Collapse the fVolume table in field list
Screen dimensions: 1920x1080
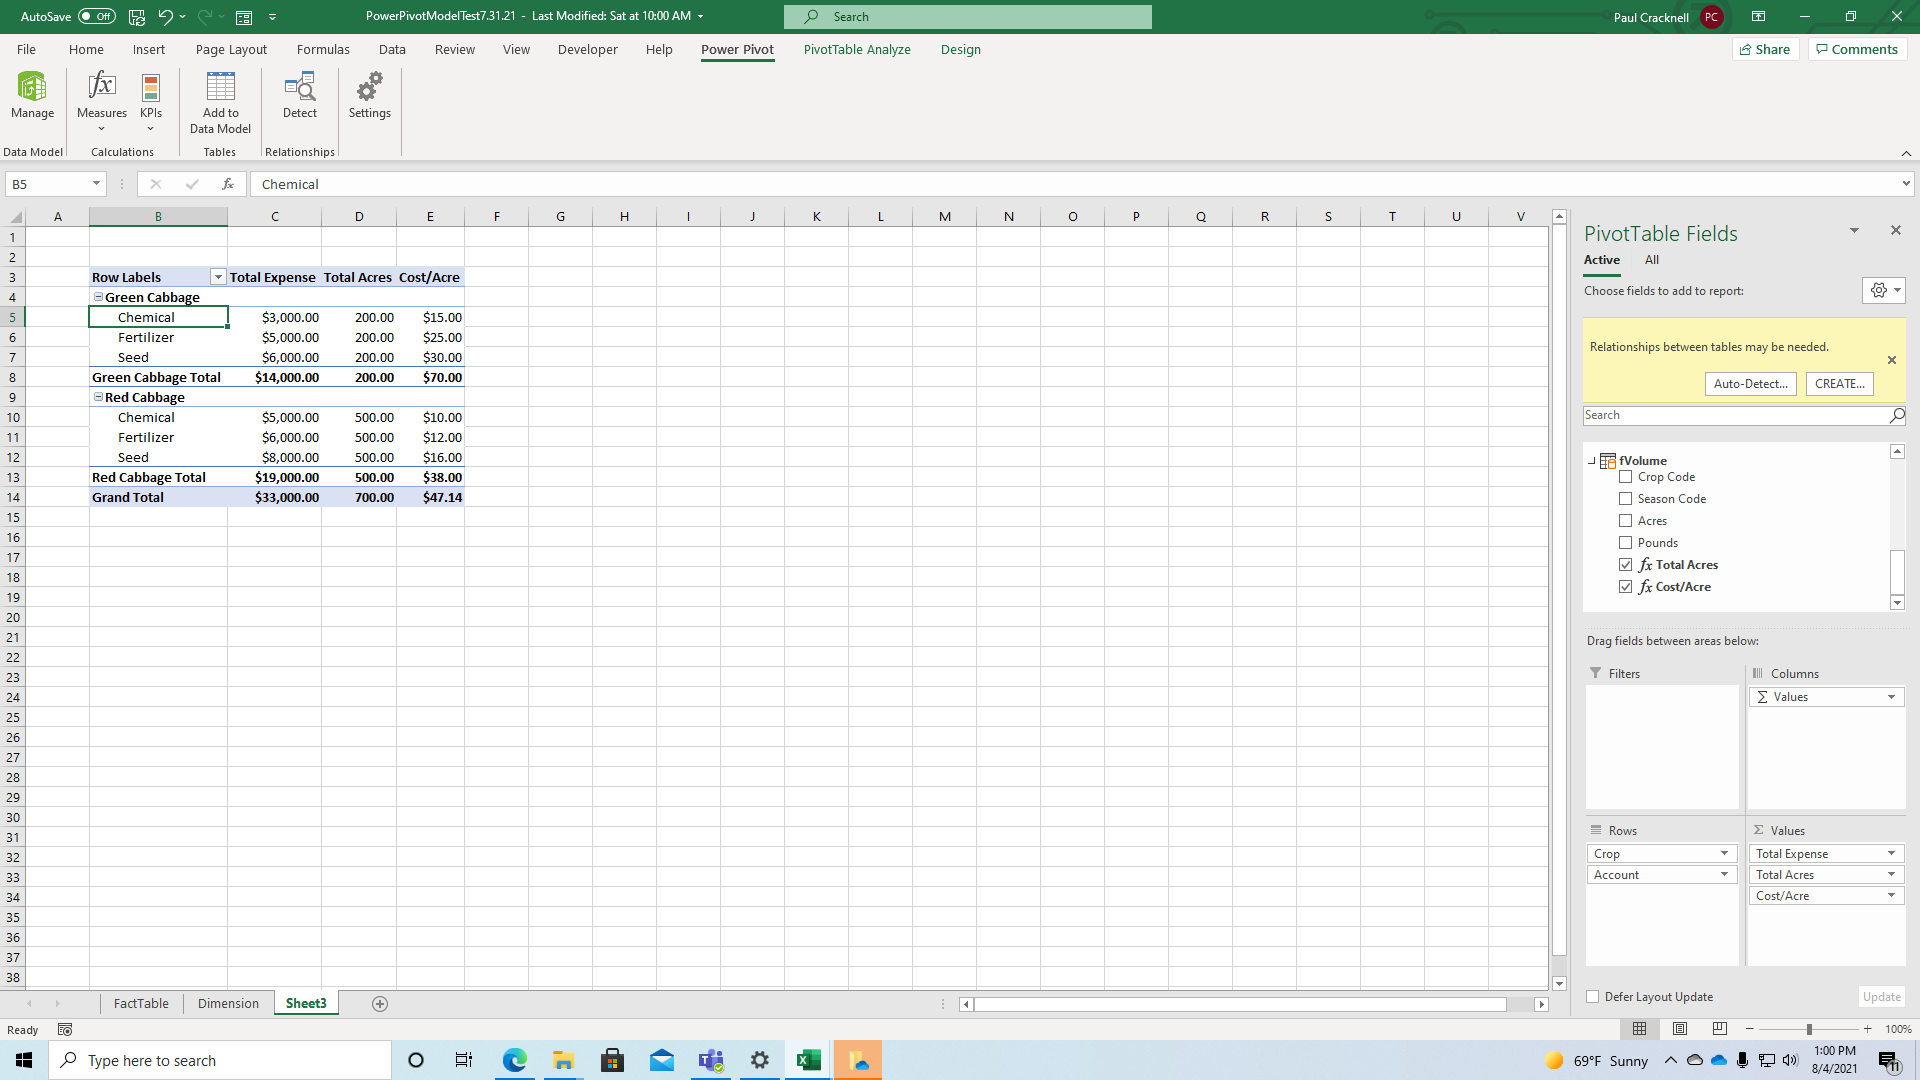click(1592, 461)
